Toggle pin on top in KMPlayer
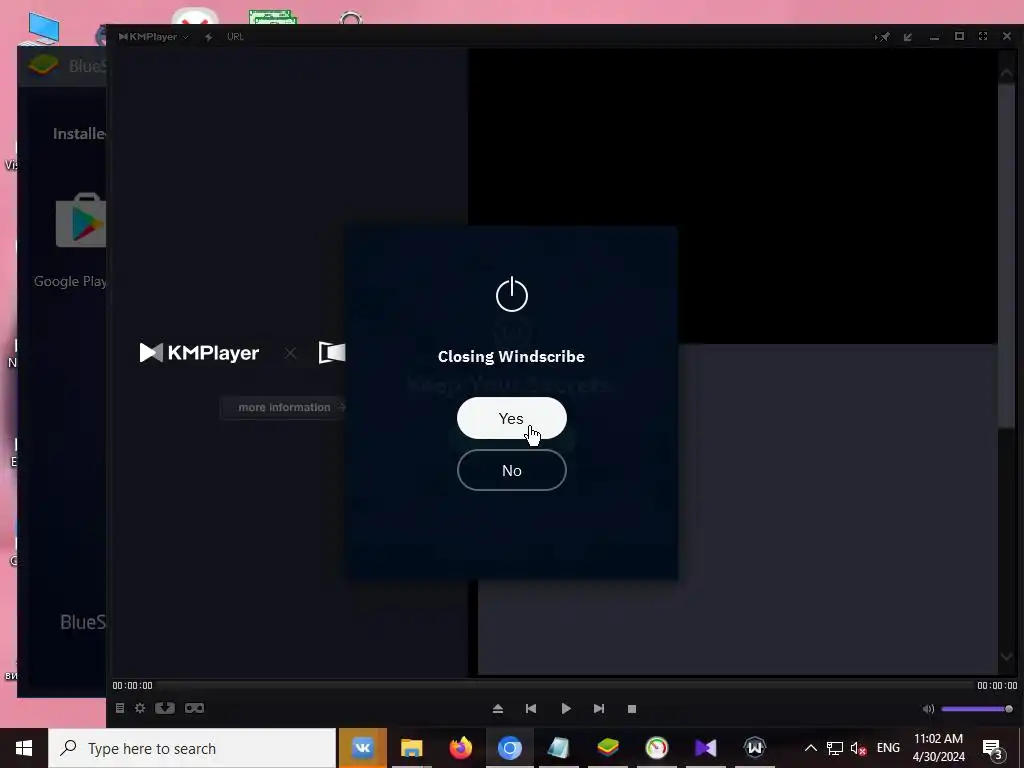This screenshot has height=768, width=1024. pos(882,37)
